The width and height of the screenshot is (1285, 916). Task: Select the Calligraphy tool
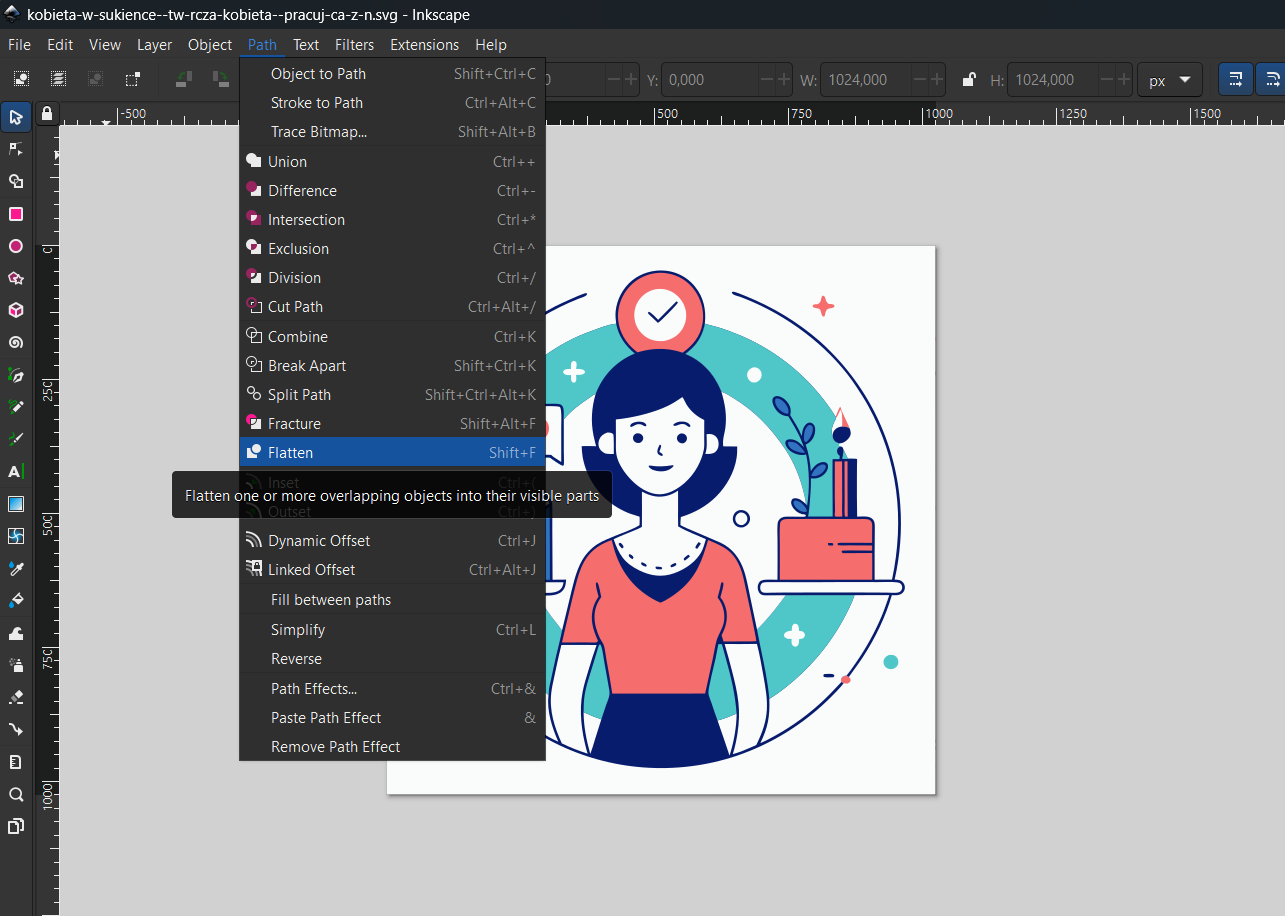pos(16,439)
